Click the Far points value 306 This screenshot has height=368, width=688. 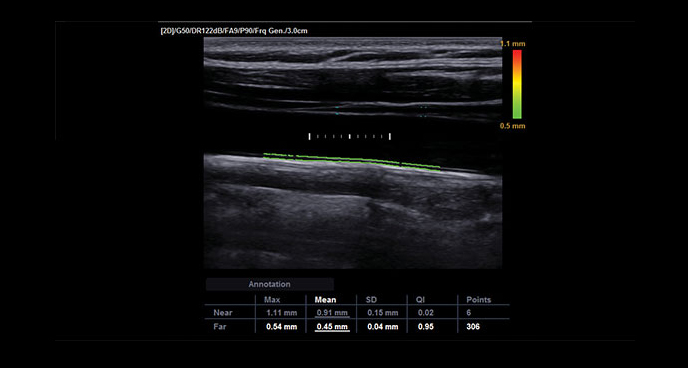point(473,327)
